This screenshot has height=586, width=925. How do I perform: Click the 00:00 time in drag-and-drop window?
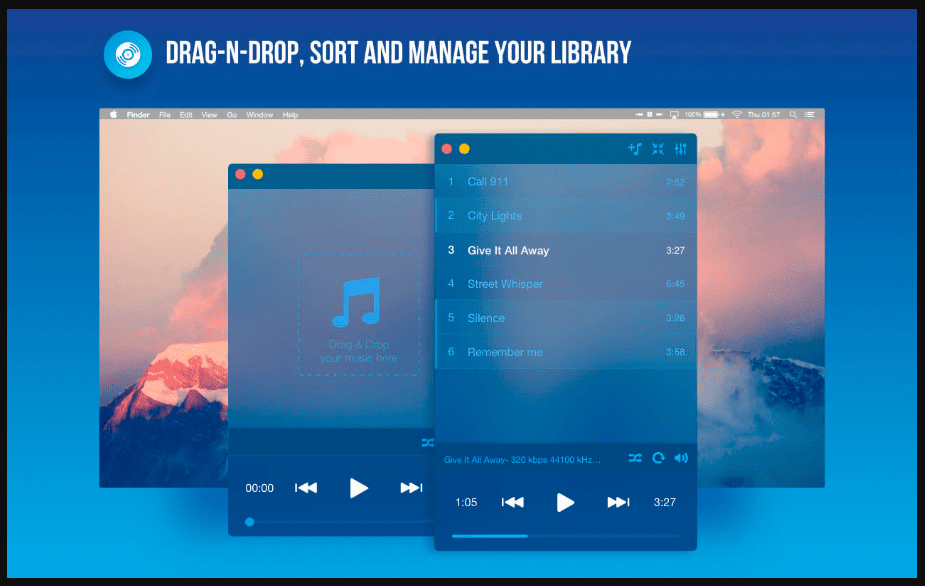pos(260,488)
